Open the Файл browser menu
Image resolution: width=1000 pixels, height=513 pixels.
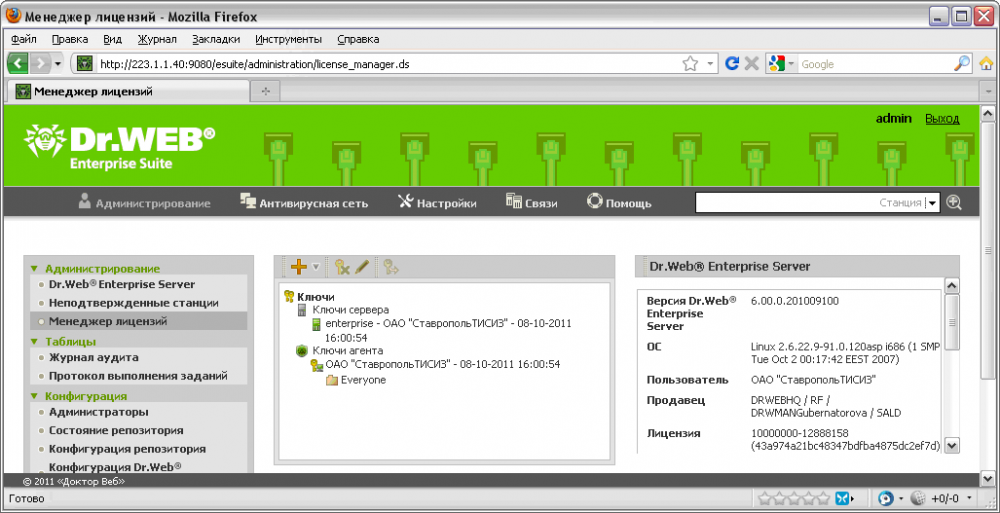(x=24, y=39)
